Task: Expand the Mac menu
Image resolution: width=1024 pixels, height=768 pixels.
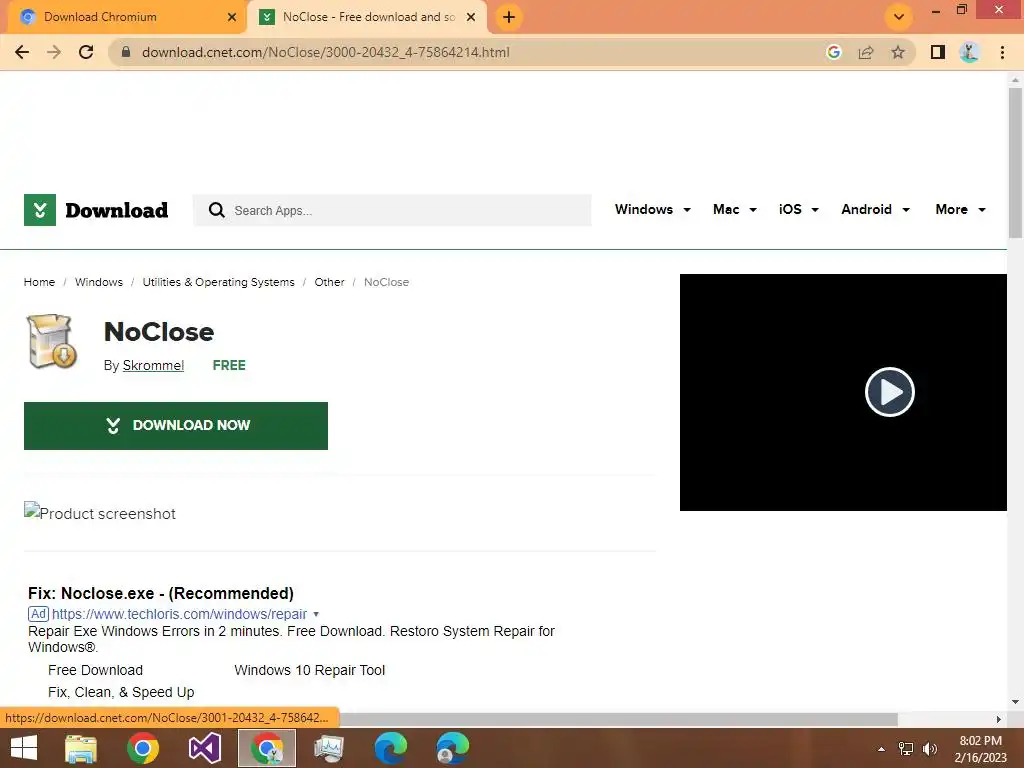Action: click(x=735, y=210)
